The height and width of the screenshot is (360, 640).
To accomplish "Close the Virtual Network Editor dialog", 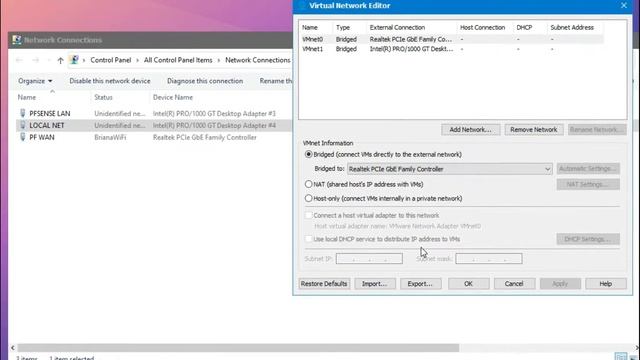I will pos(624,5).
